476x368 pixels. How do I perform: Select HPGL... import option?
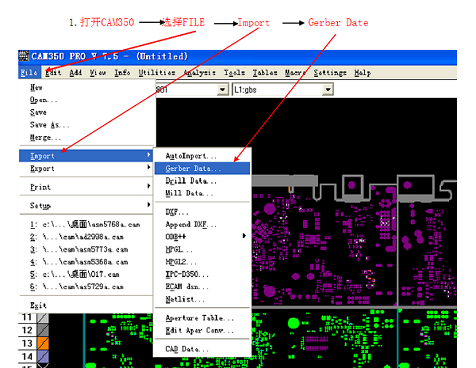tap(202, 249)
